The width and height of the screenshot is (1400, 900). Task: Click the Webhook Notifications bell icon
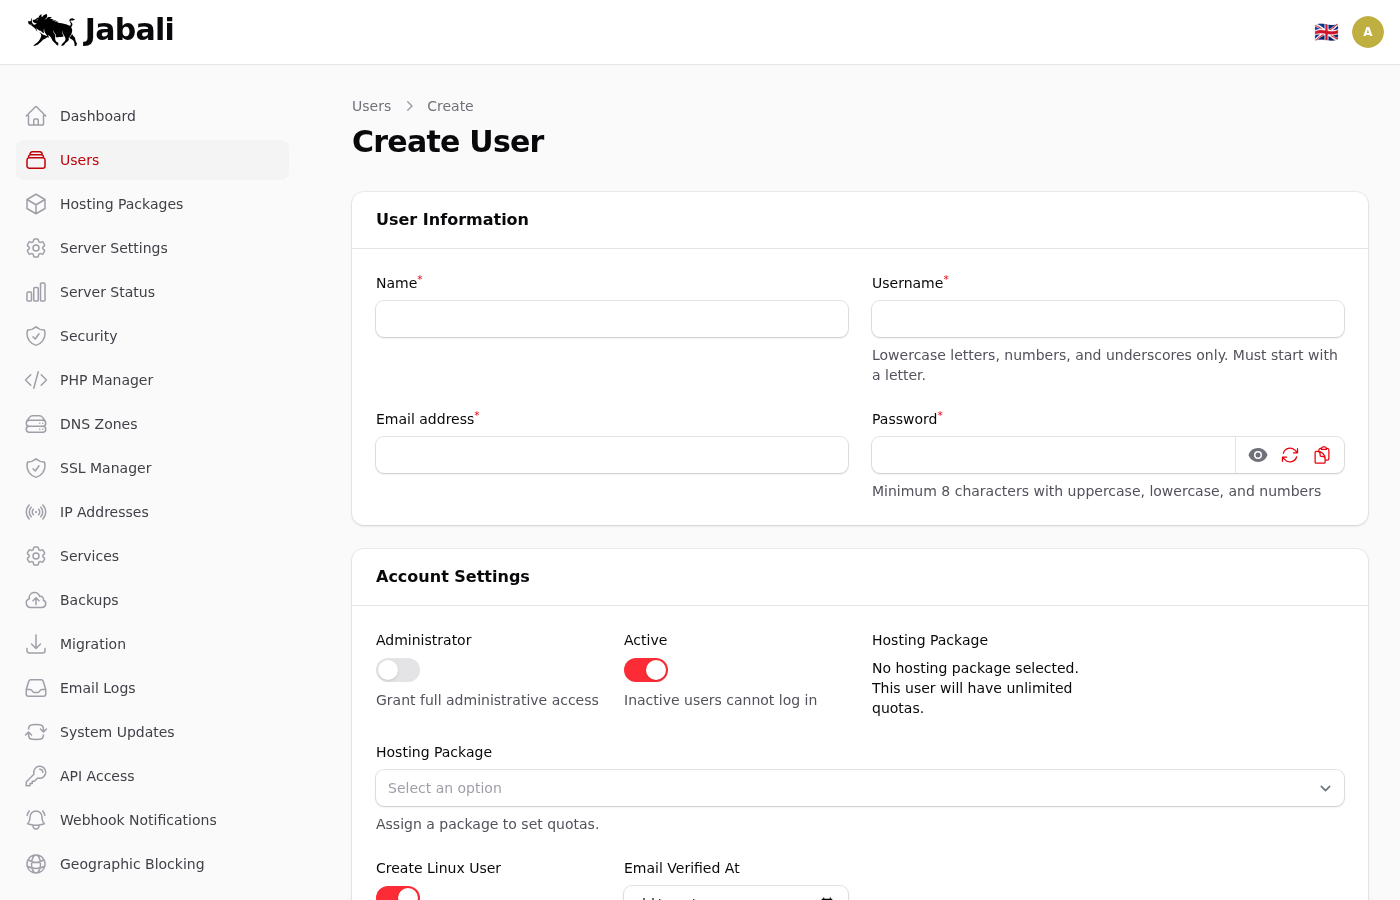pyautogui.click(x=36, y=820)
